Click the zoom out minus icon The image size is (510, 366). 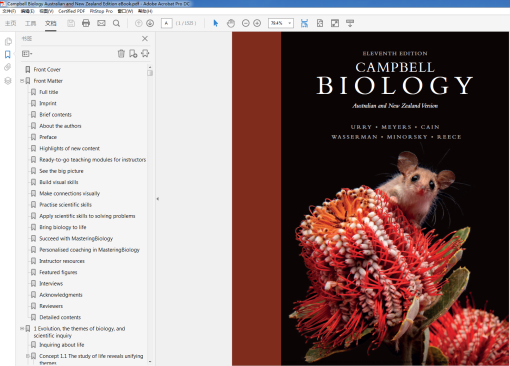(x=246, y=23)
